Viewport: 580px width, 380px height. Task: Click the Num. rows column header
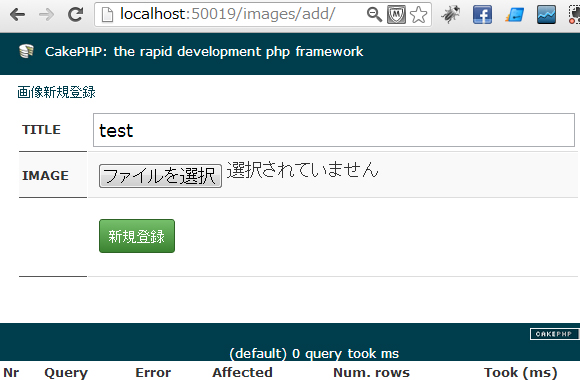(x=371, y=372)
